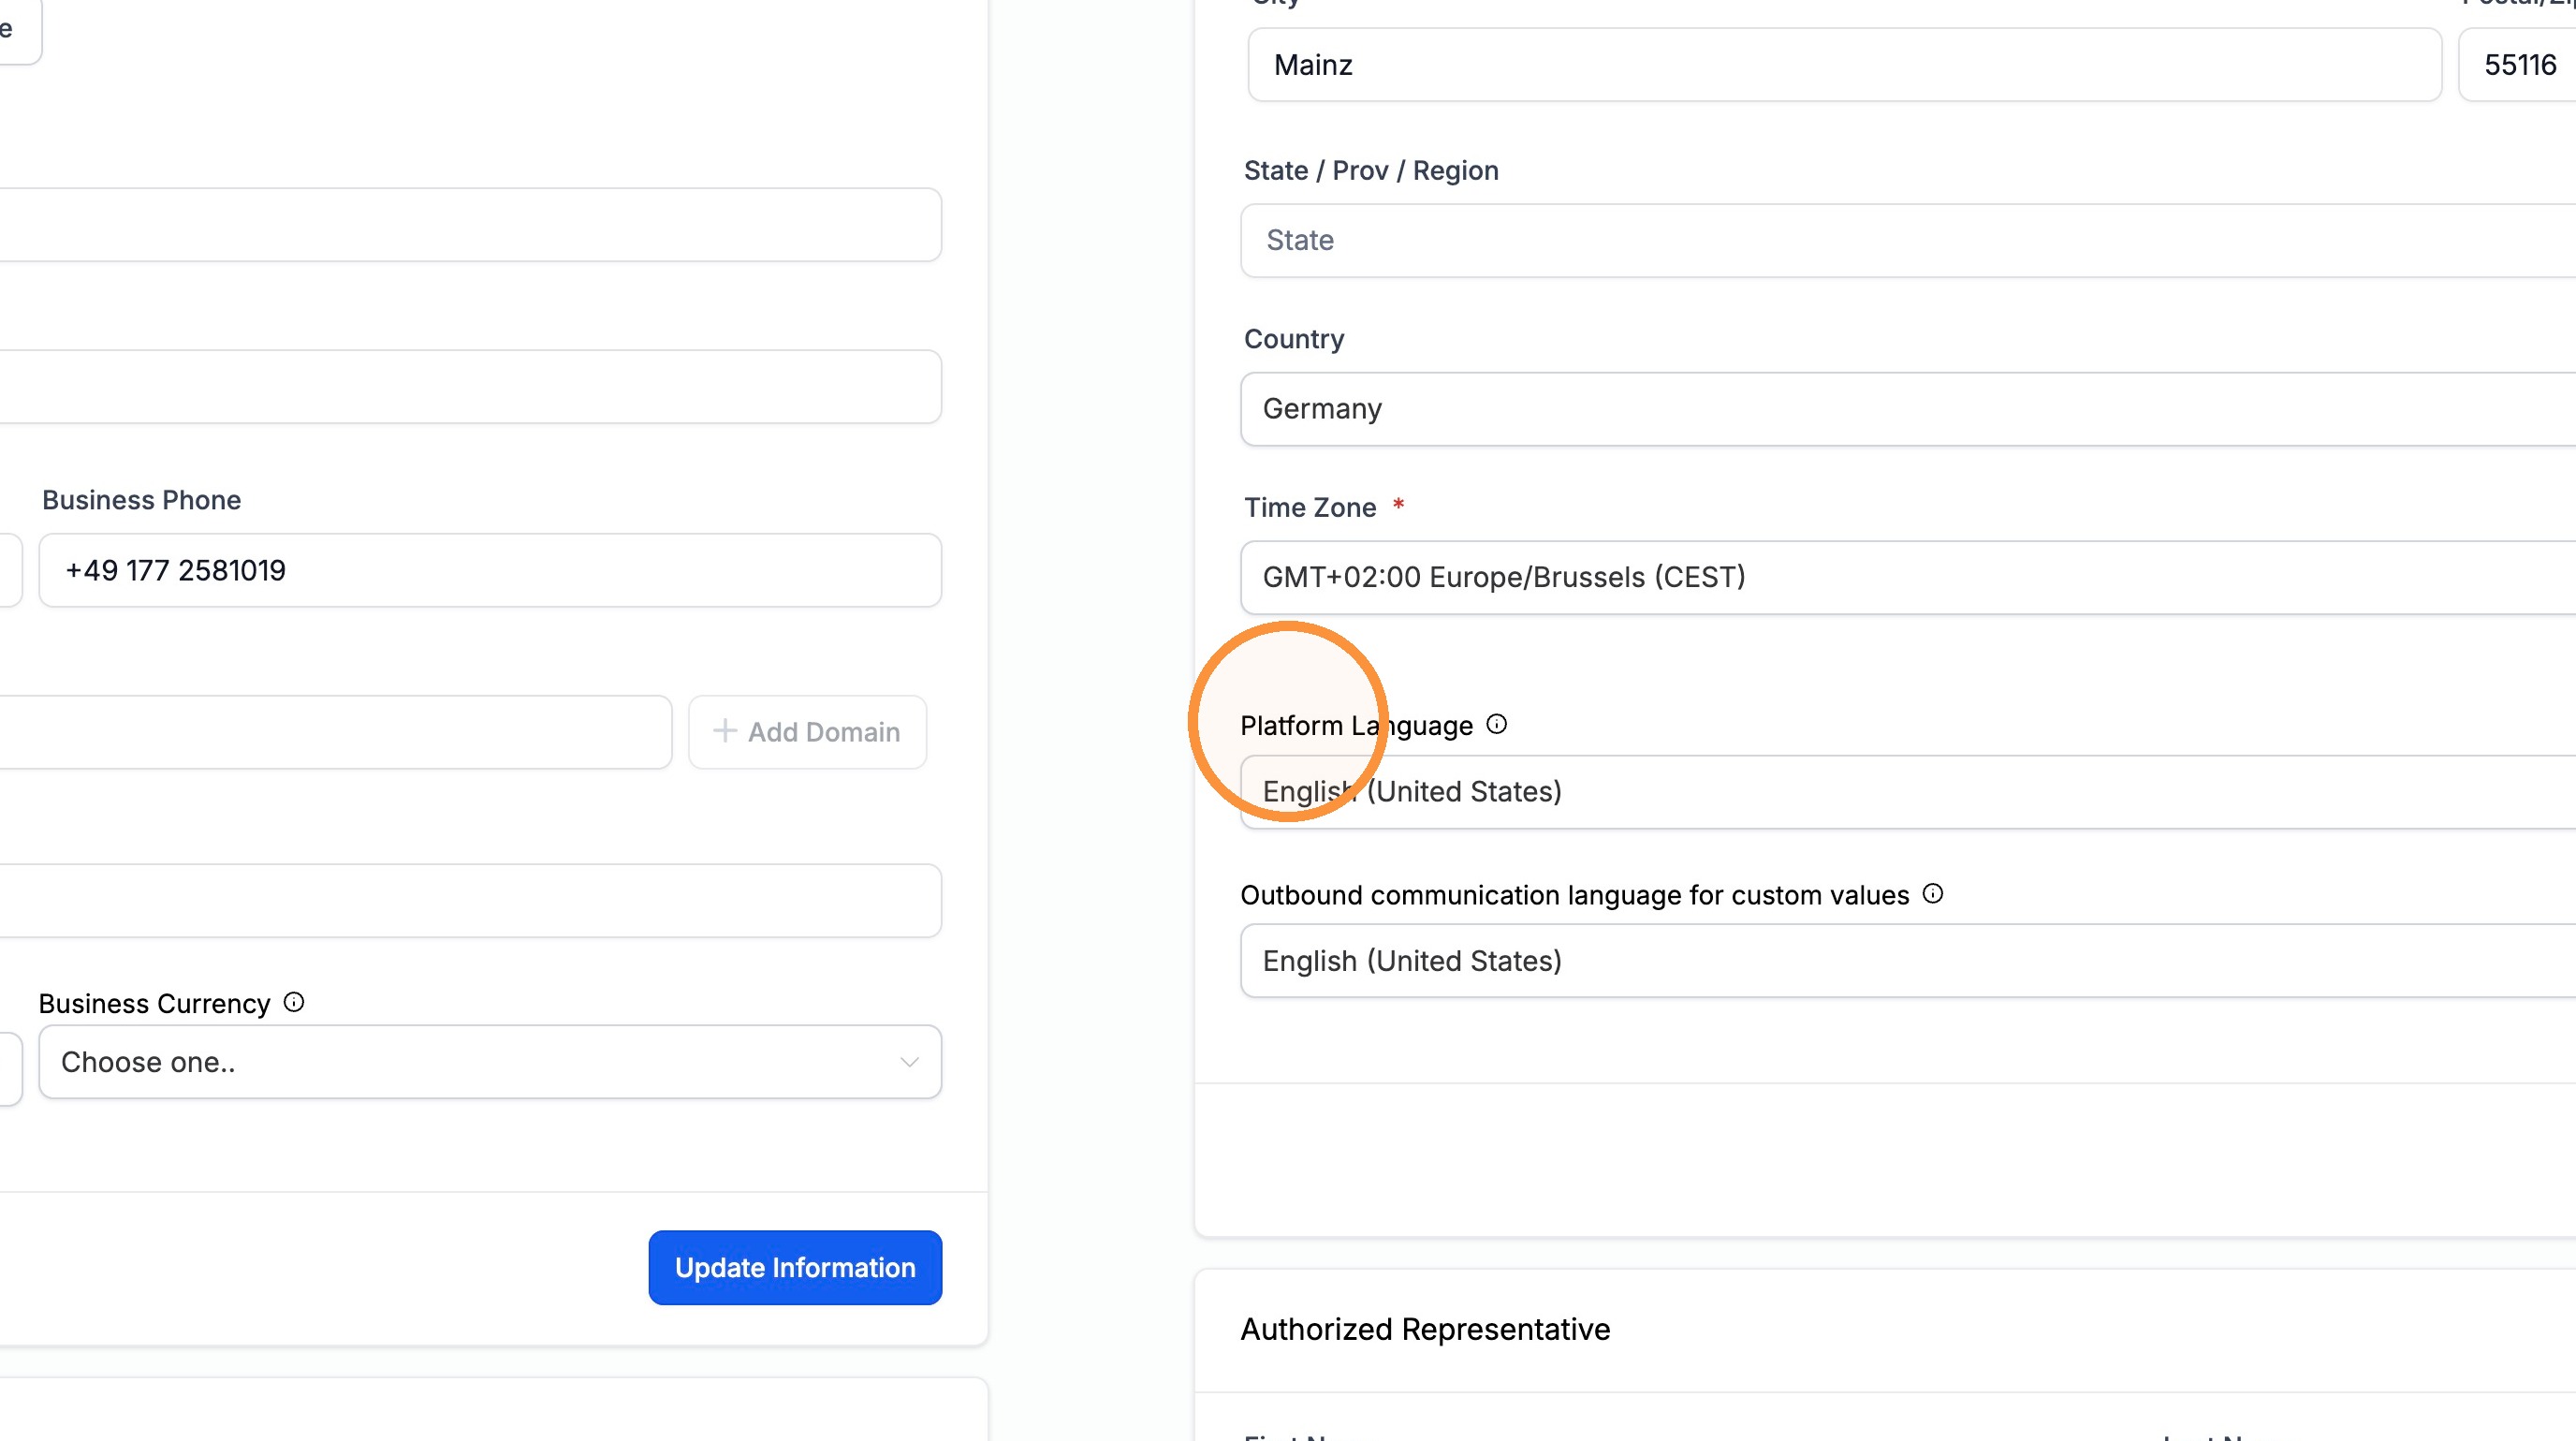Image resolution: width=2576 pixels, height=1441 pixels.
Task: Click the Country label
Action: coord(1294,339)
